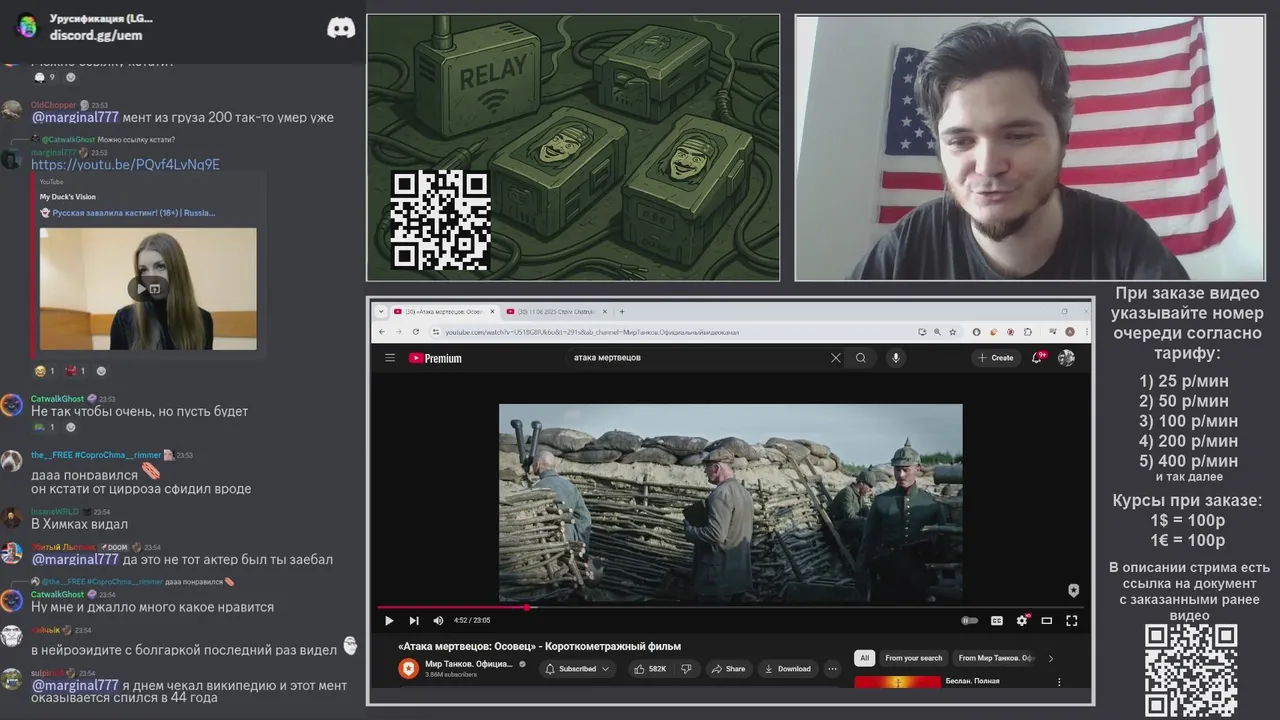
Task: Start voice search with microphone icon
Action: coord(896,358)
